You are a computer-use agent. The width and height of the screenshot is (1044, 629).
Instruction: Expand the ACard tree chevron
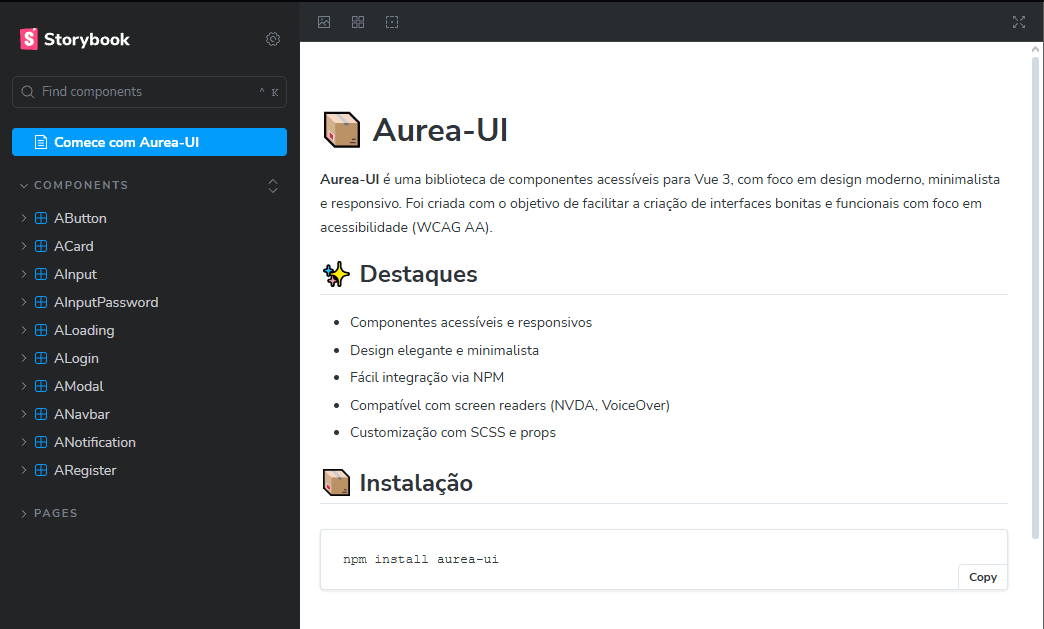[x=24, y=246]
